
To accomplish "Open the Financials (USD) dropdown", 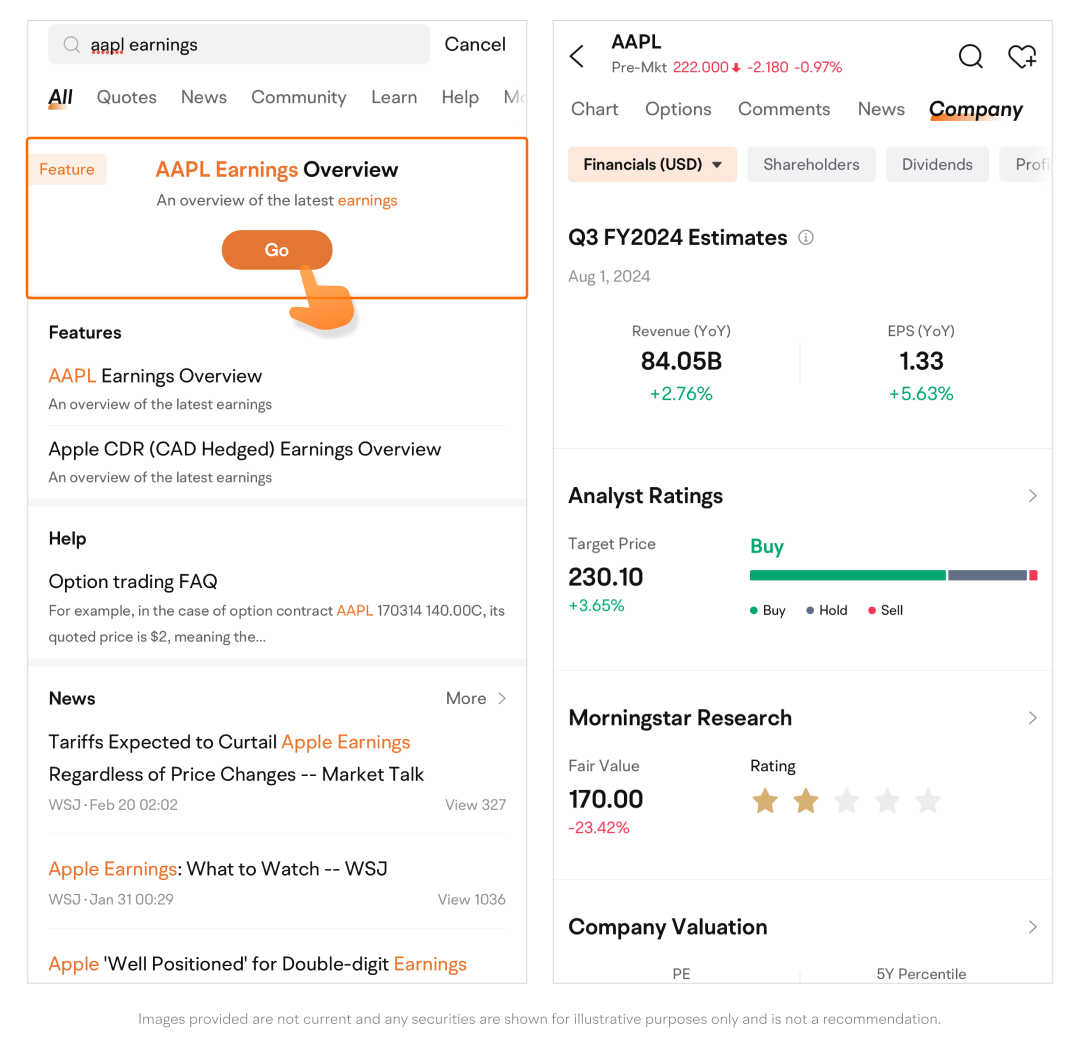I will click(652, 165).
